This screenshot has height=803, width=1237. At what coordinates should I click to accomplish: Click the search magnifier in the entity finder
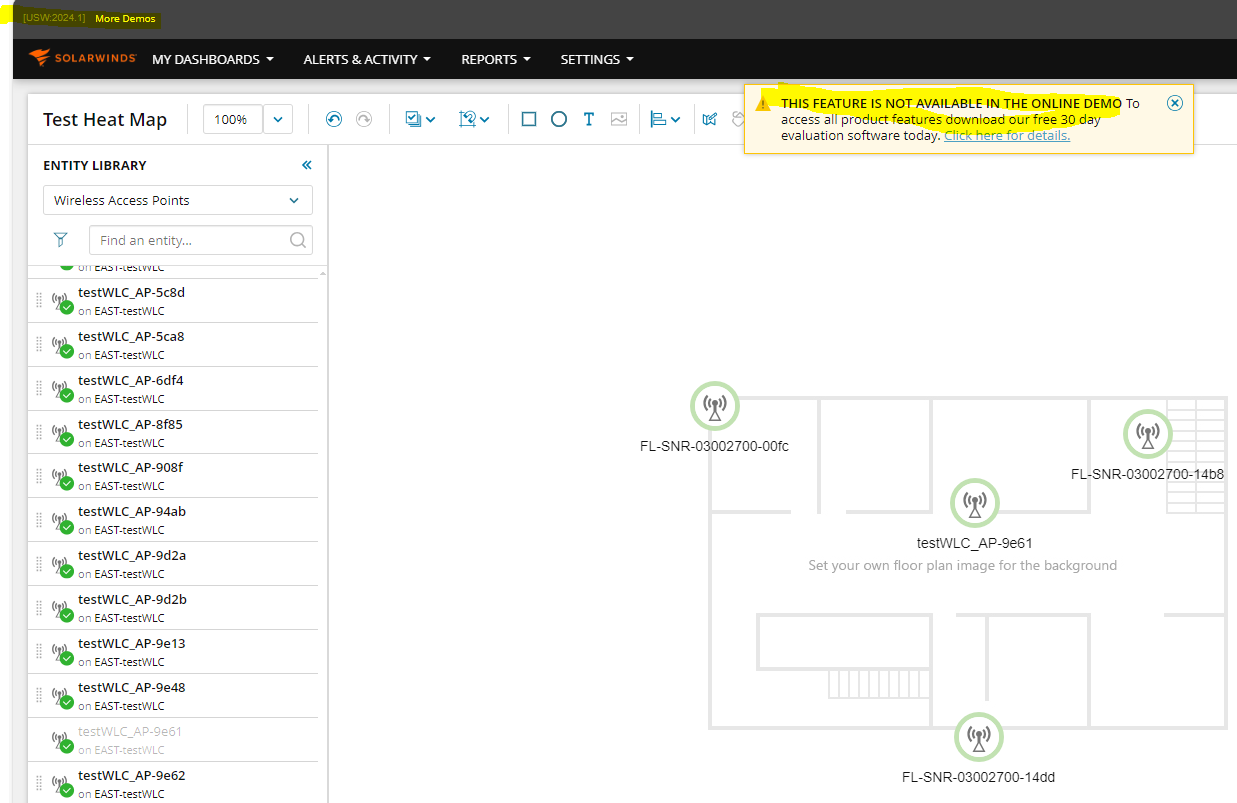pos(297,240)
